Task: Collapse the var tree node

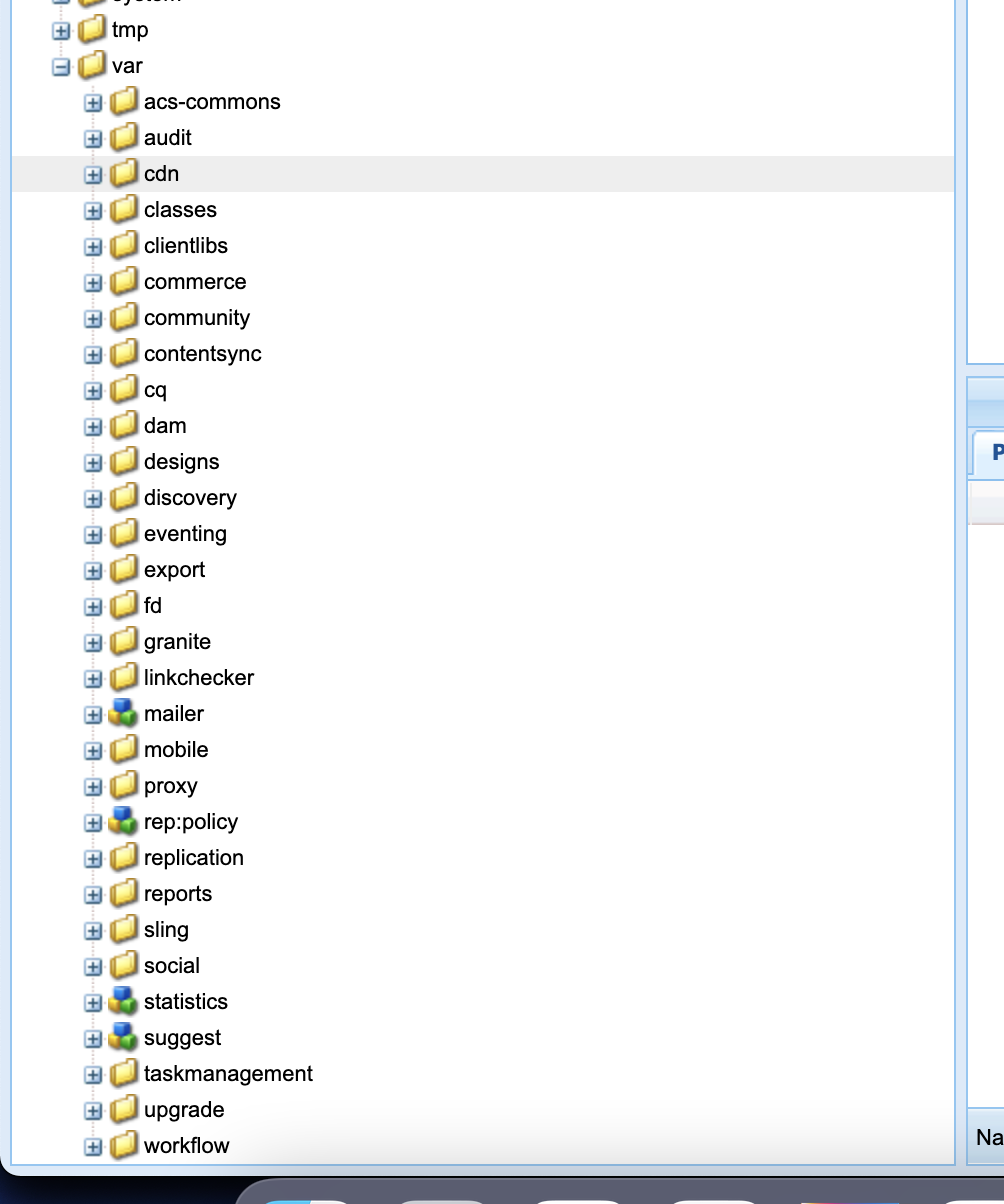Action: point(62,67)
